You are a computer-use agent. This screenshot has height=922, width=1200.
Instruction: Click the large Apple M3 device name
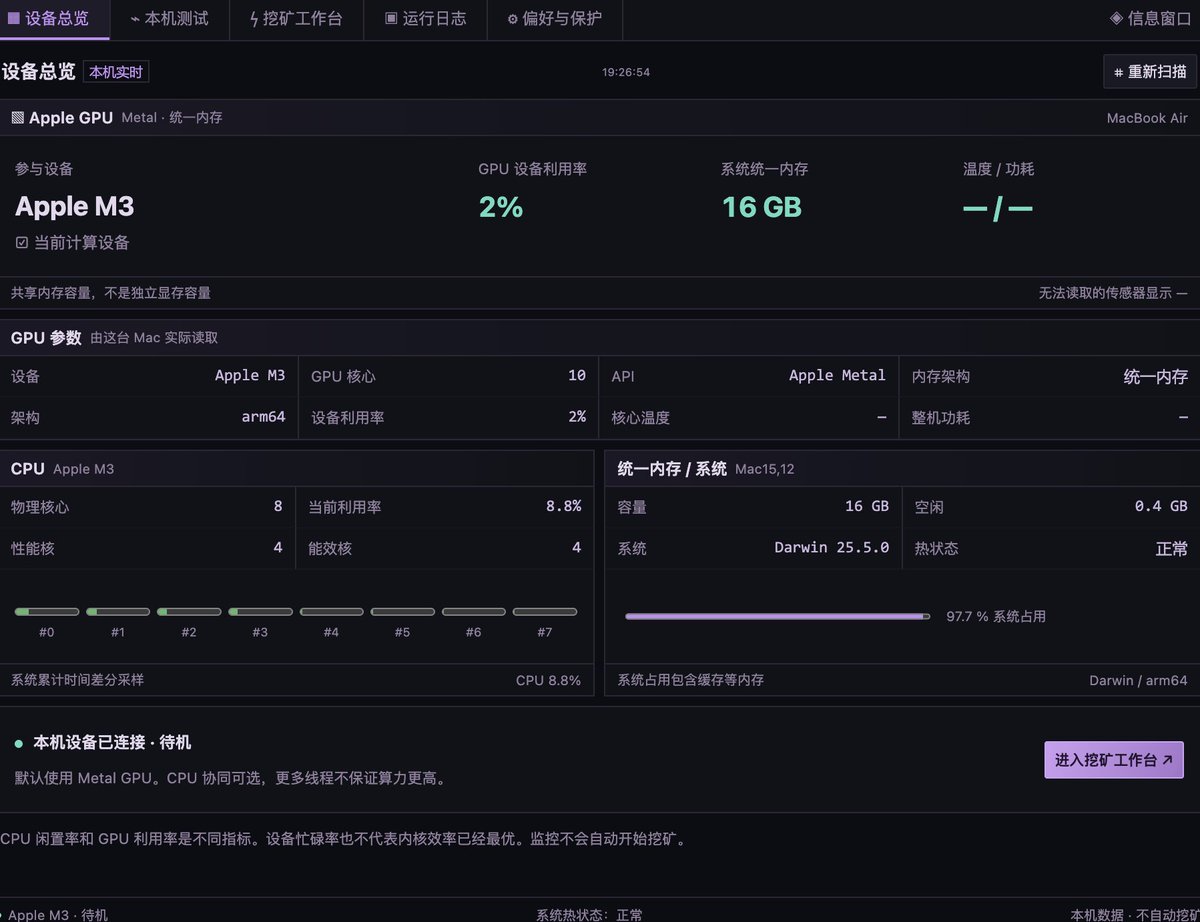coord(74,207)
